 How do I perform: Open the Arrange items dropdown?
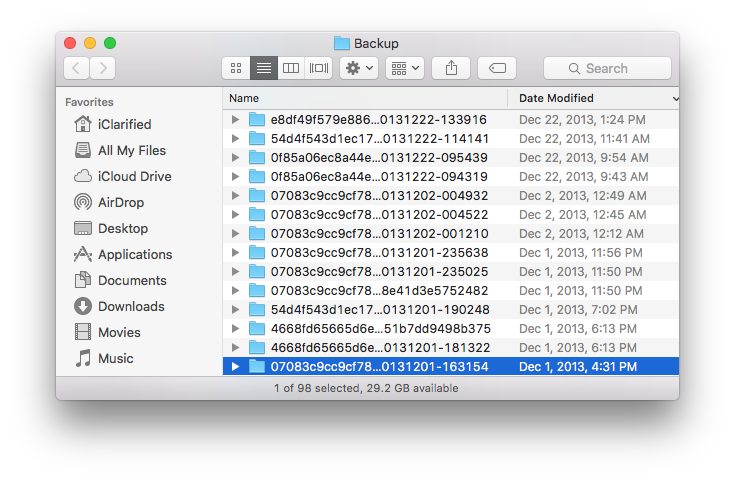tap(404, 68)
